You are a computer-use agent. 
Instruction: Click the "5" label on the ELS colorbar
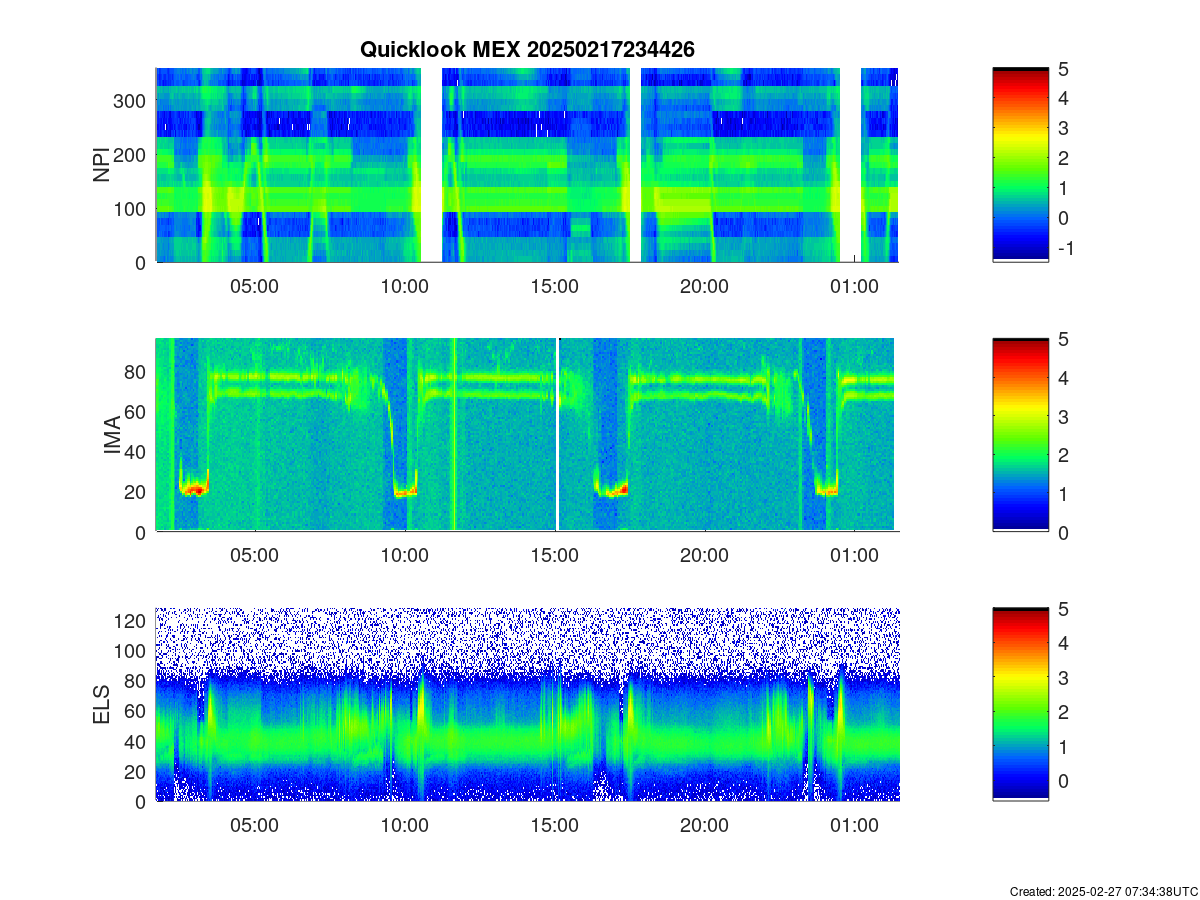click(x=1064, y=608)
